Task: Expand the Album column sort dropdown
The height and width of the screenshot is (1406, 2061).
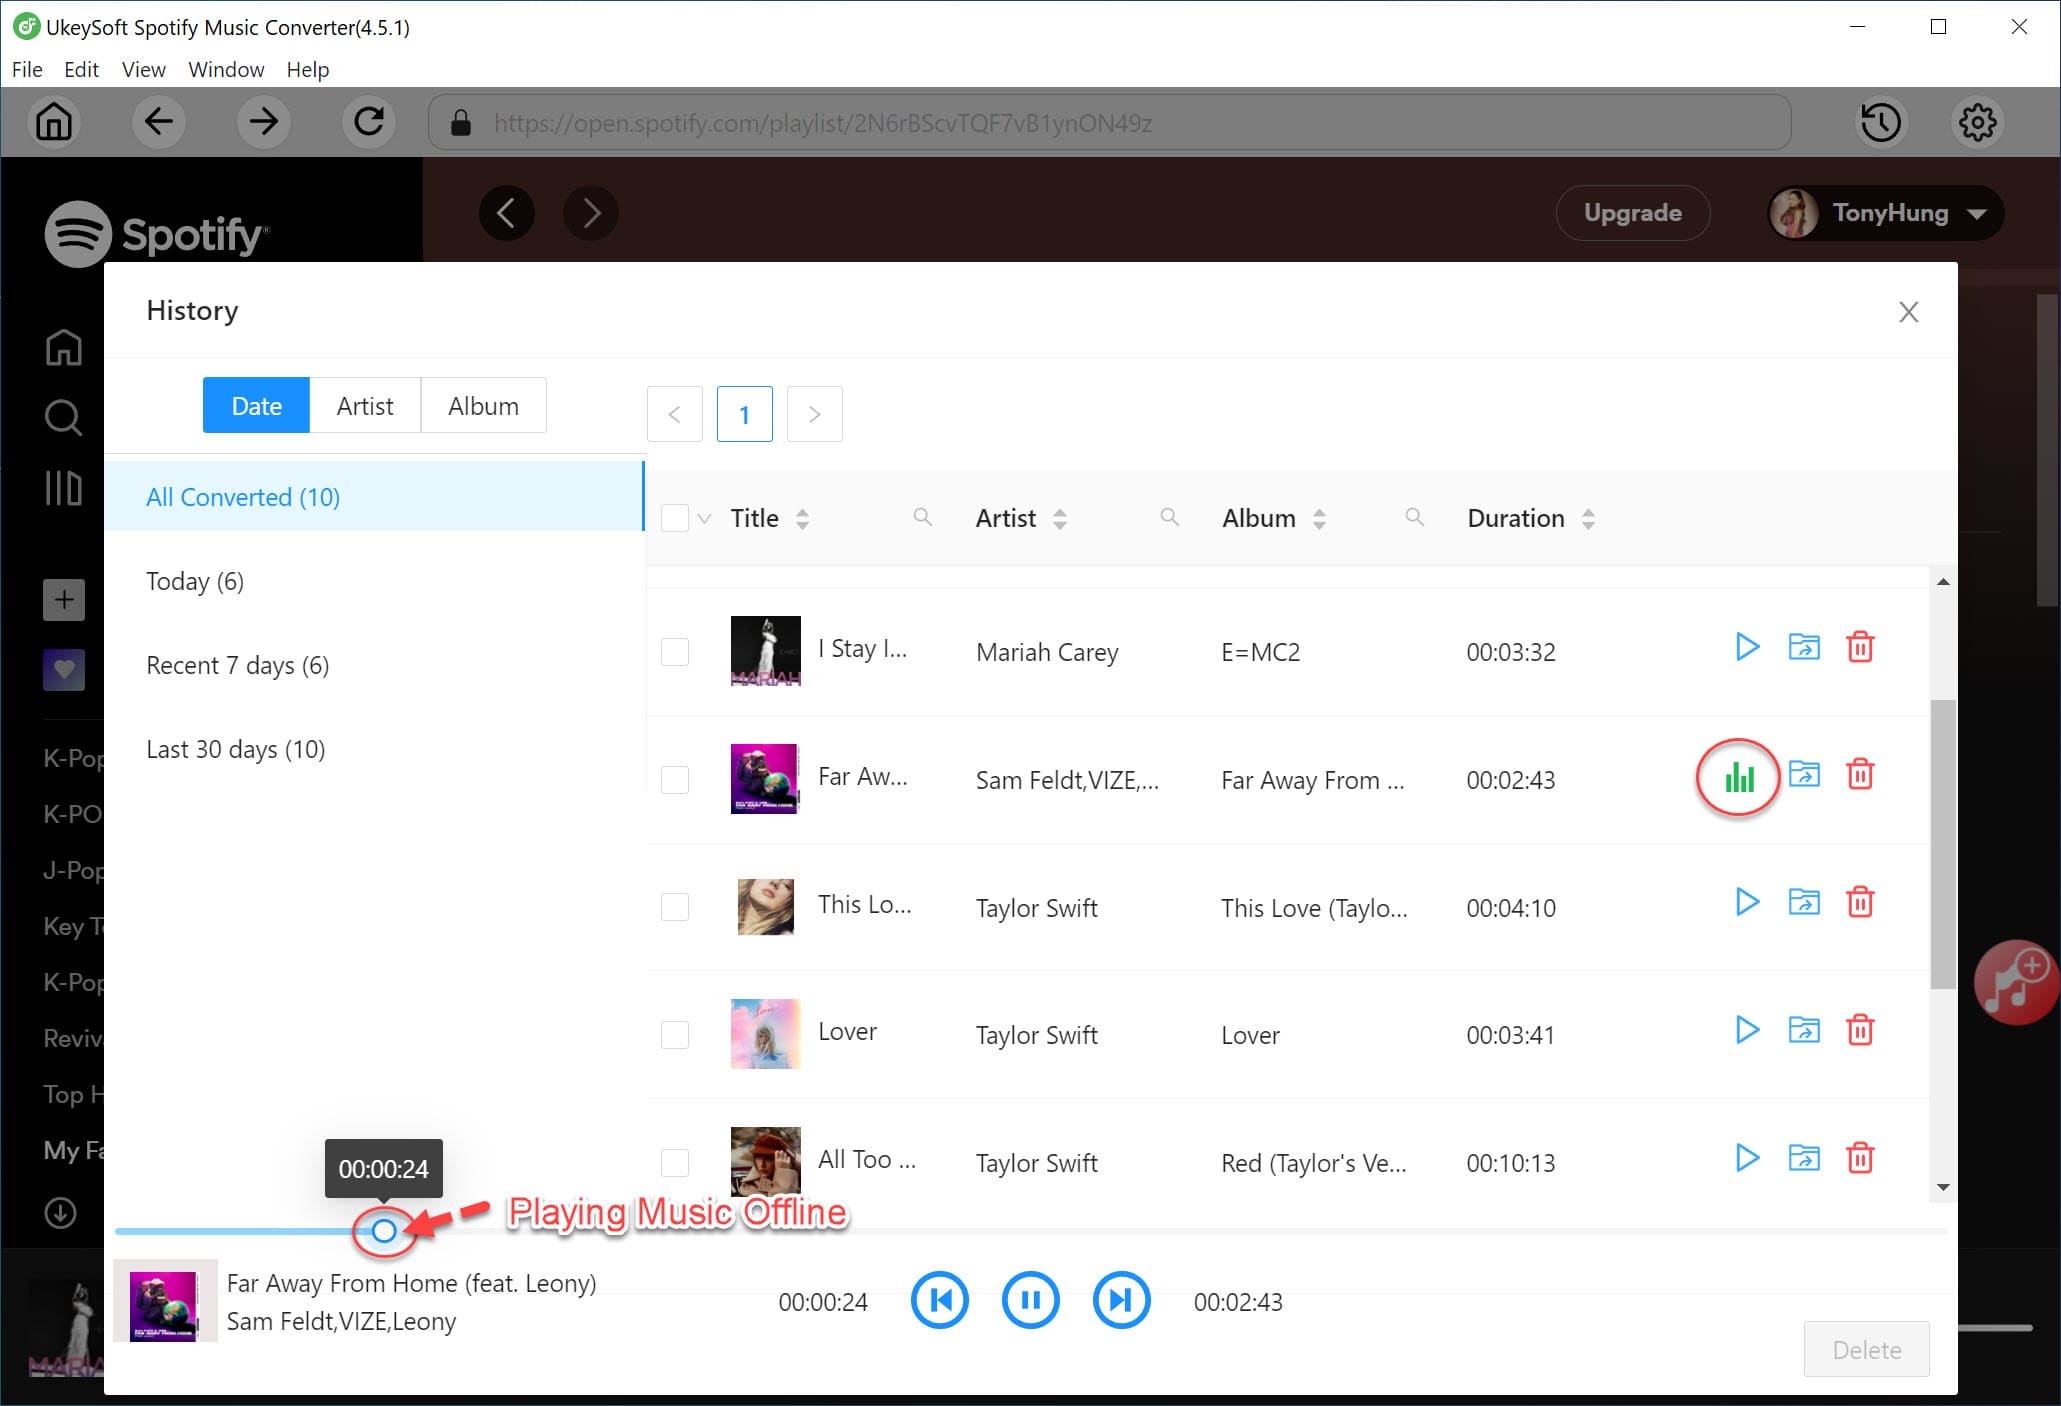Action: pos(1317,518)
